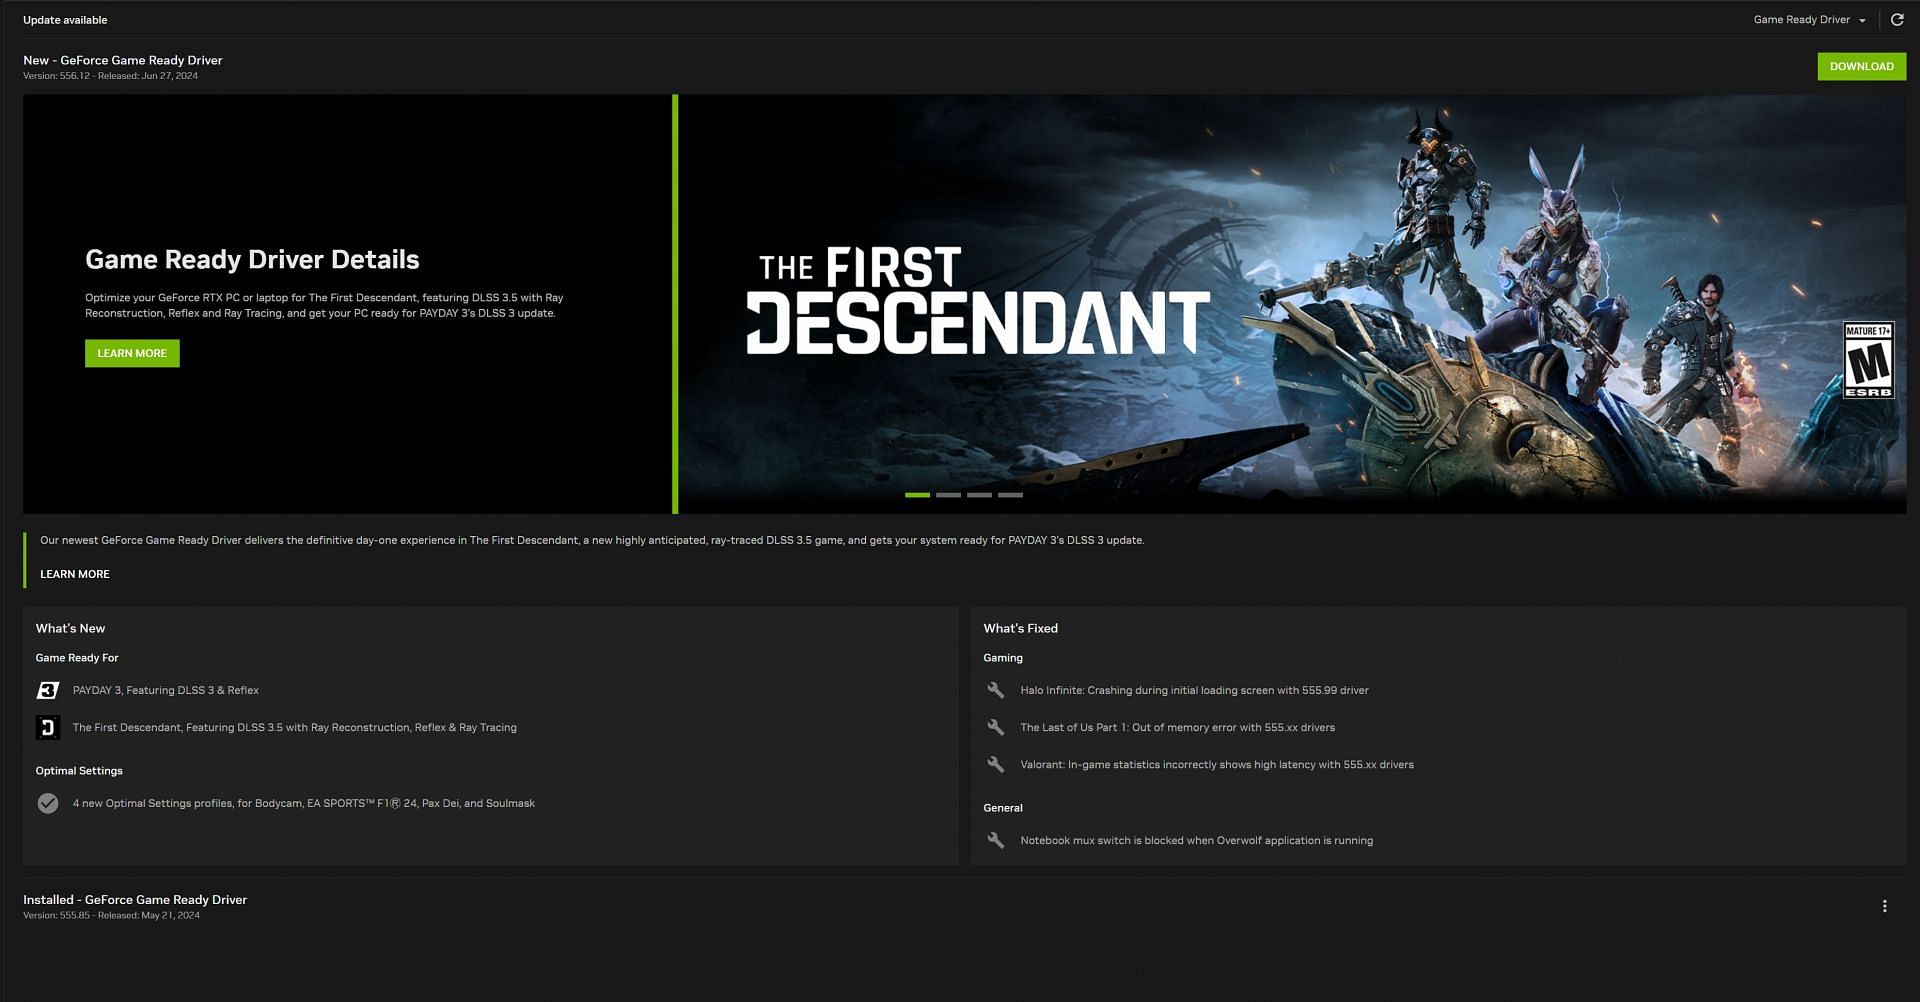The image size is (1920, 1002).
Task: Click The First Descendant banner image
Action: pos(1292,304)
